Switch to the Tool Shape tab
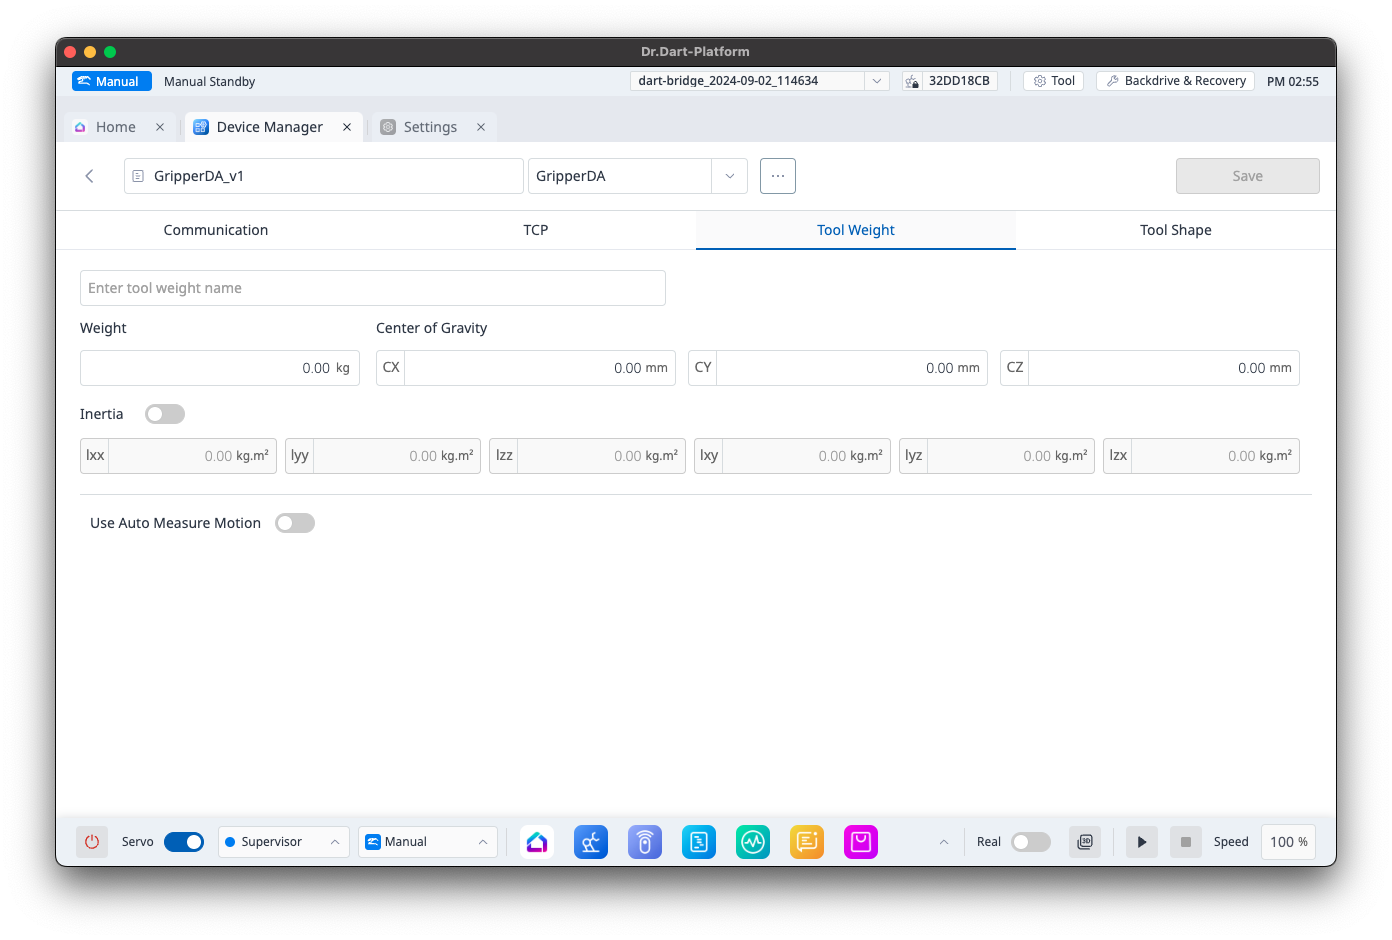Viewport: 1392px width, 940px height. [x=1175, y=230]
